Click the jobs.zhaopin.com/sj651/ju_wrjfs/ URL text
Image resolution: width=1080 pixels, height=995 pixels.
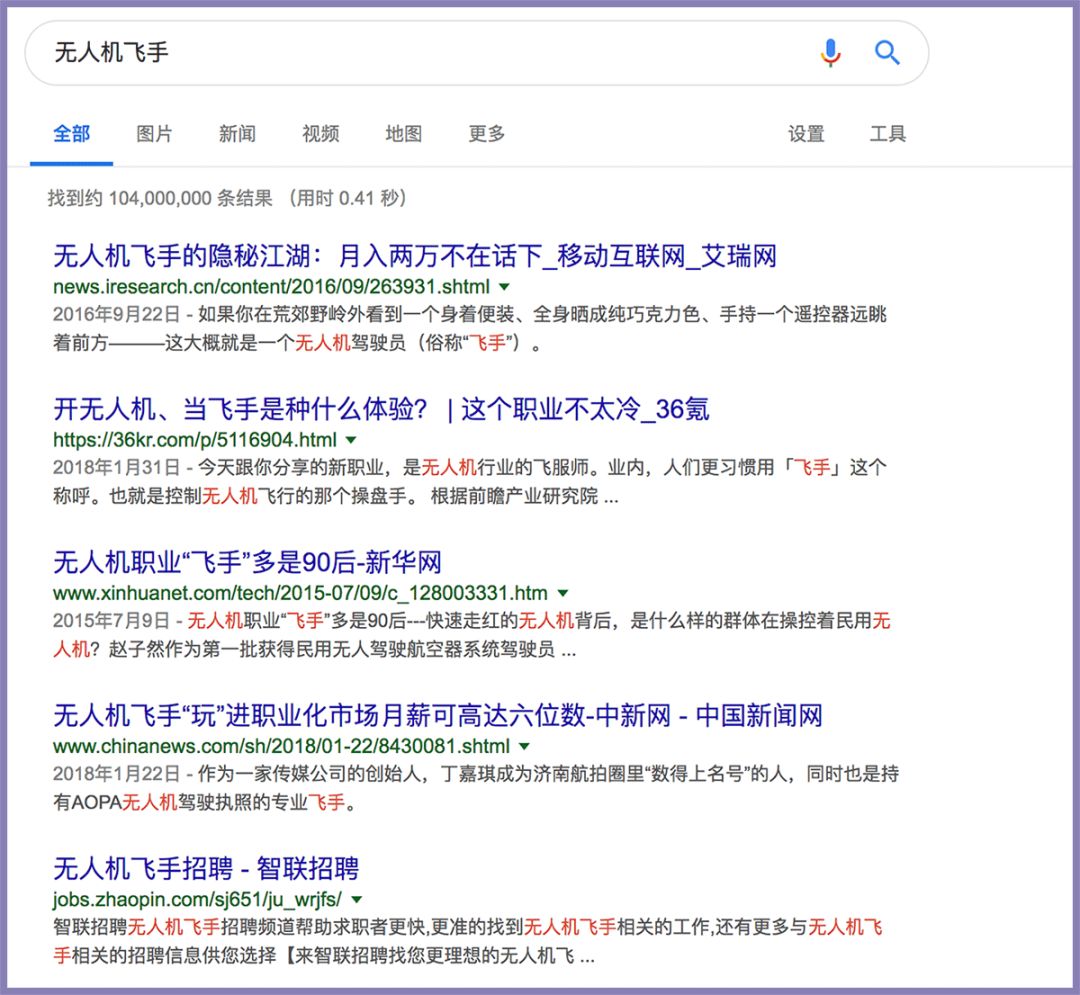coord(197,899)
